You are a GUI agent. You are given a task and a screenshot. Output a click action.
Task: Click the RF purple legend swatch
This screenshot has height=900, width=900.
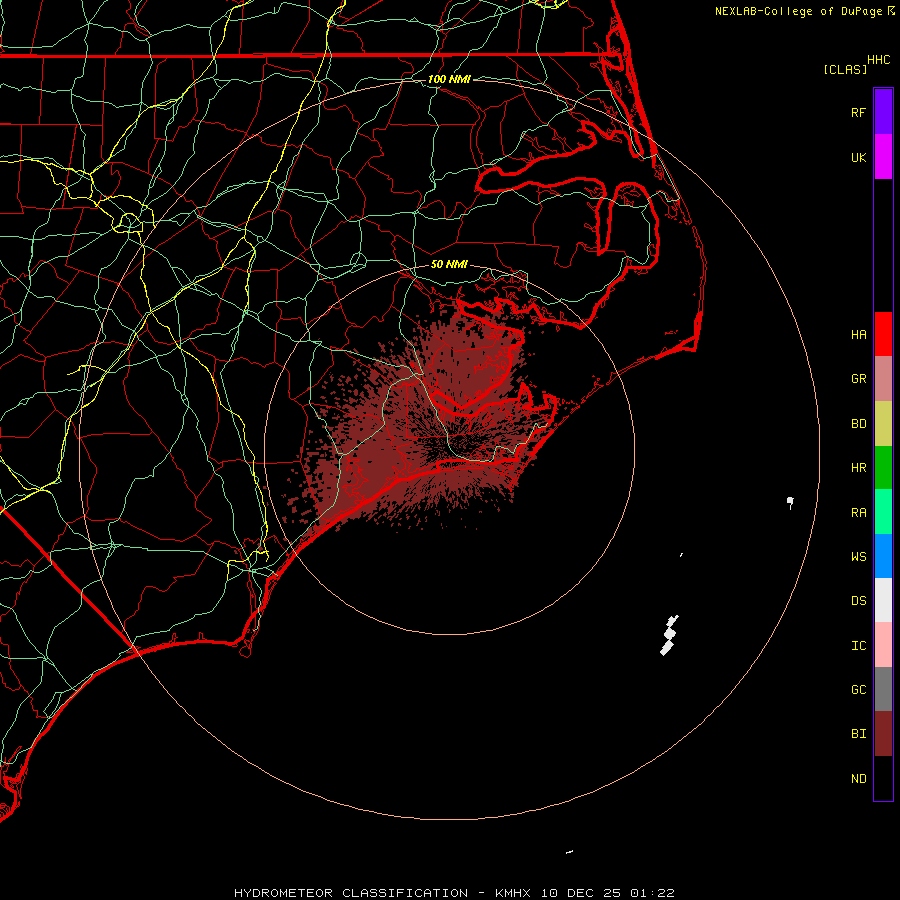(x=883, y=112)
